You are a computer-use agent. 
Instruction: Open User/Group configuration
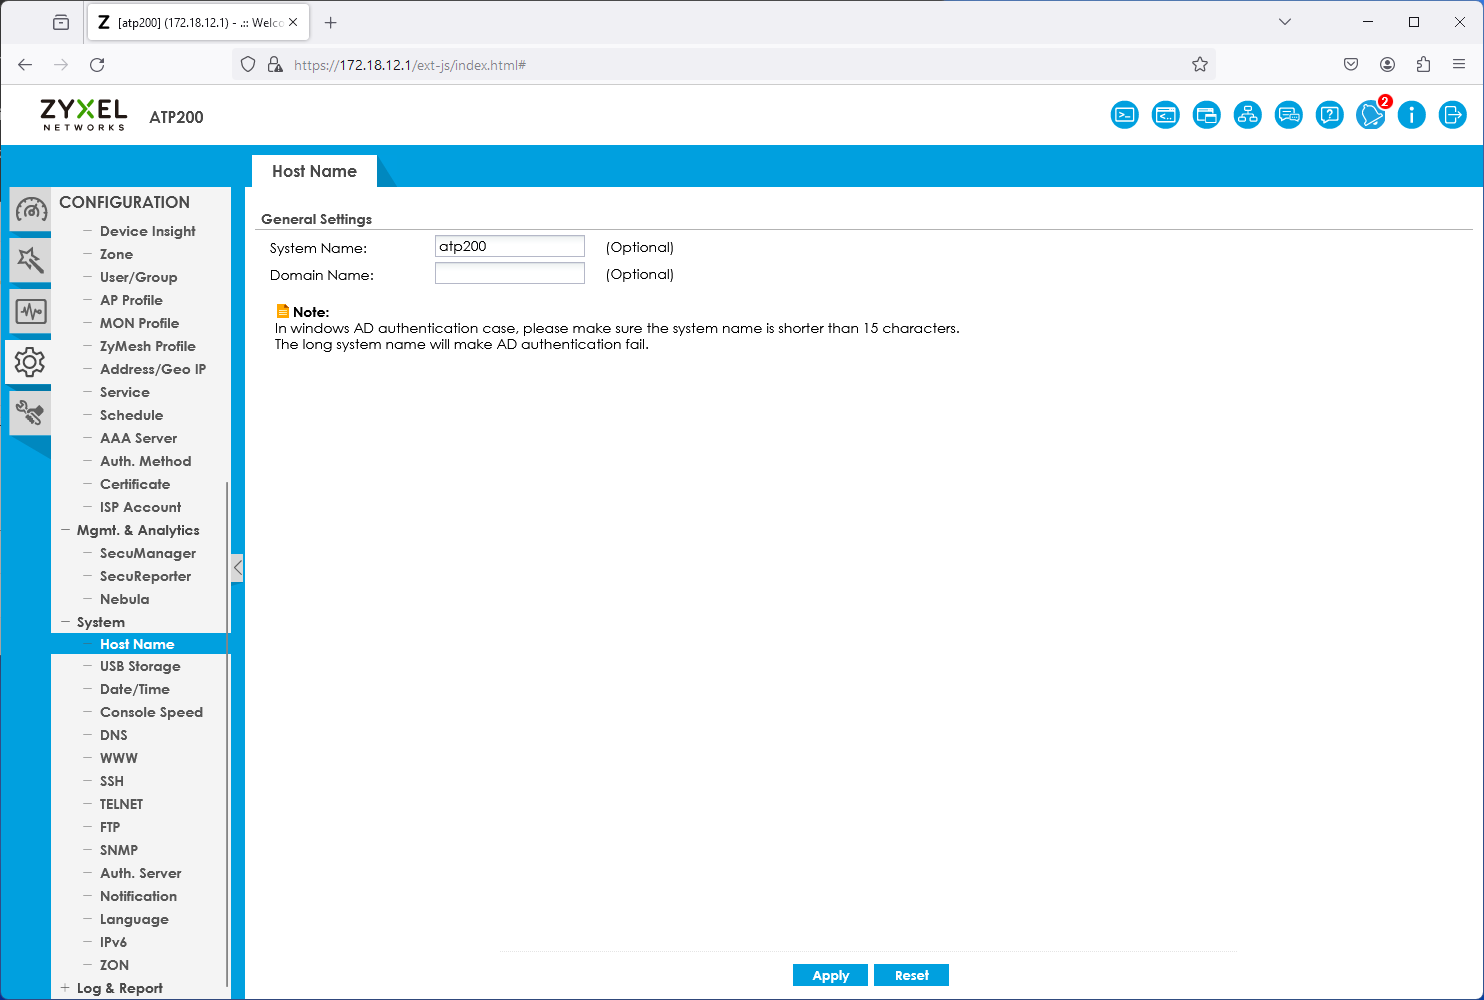139,277
